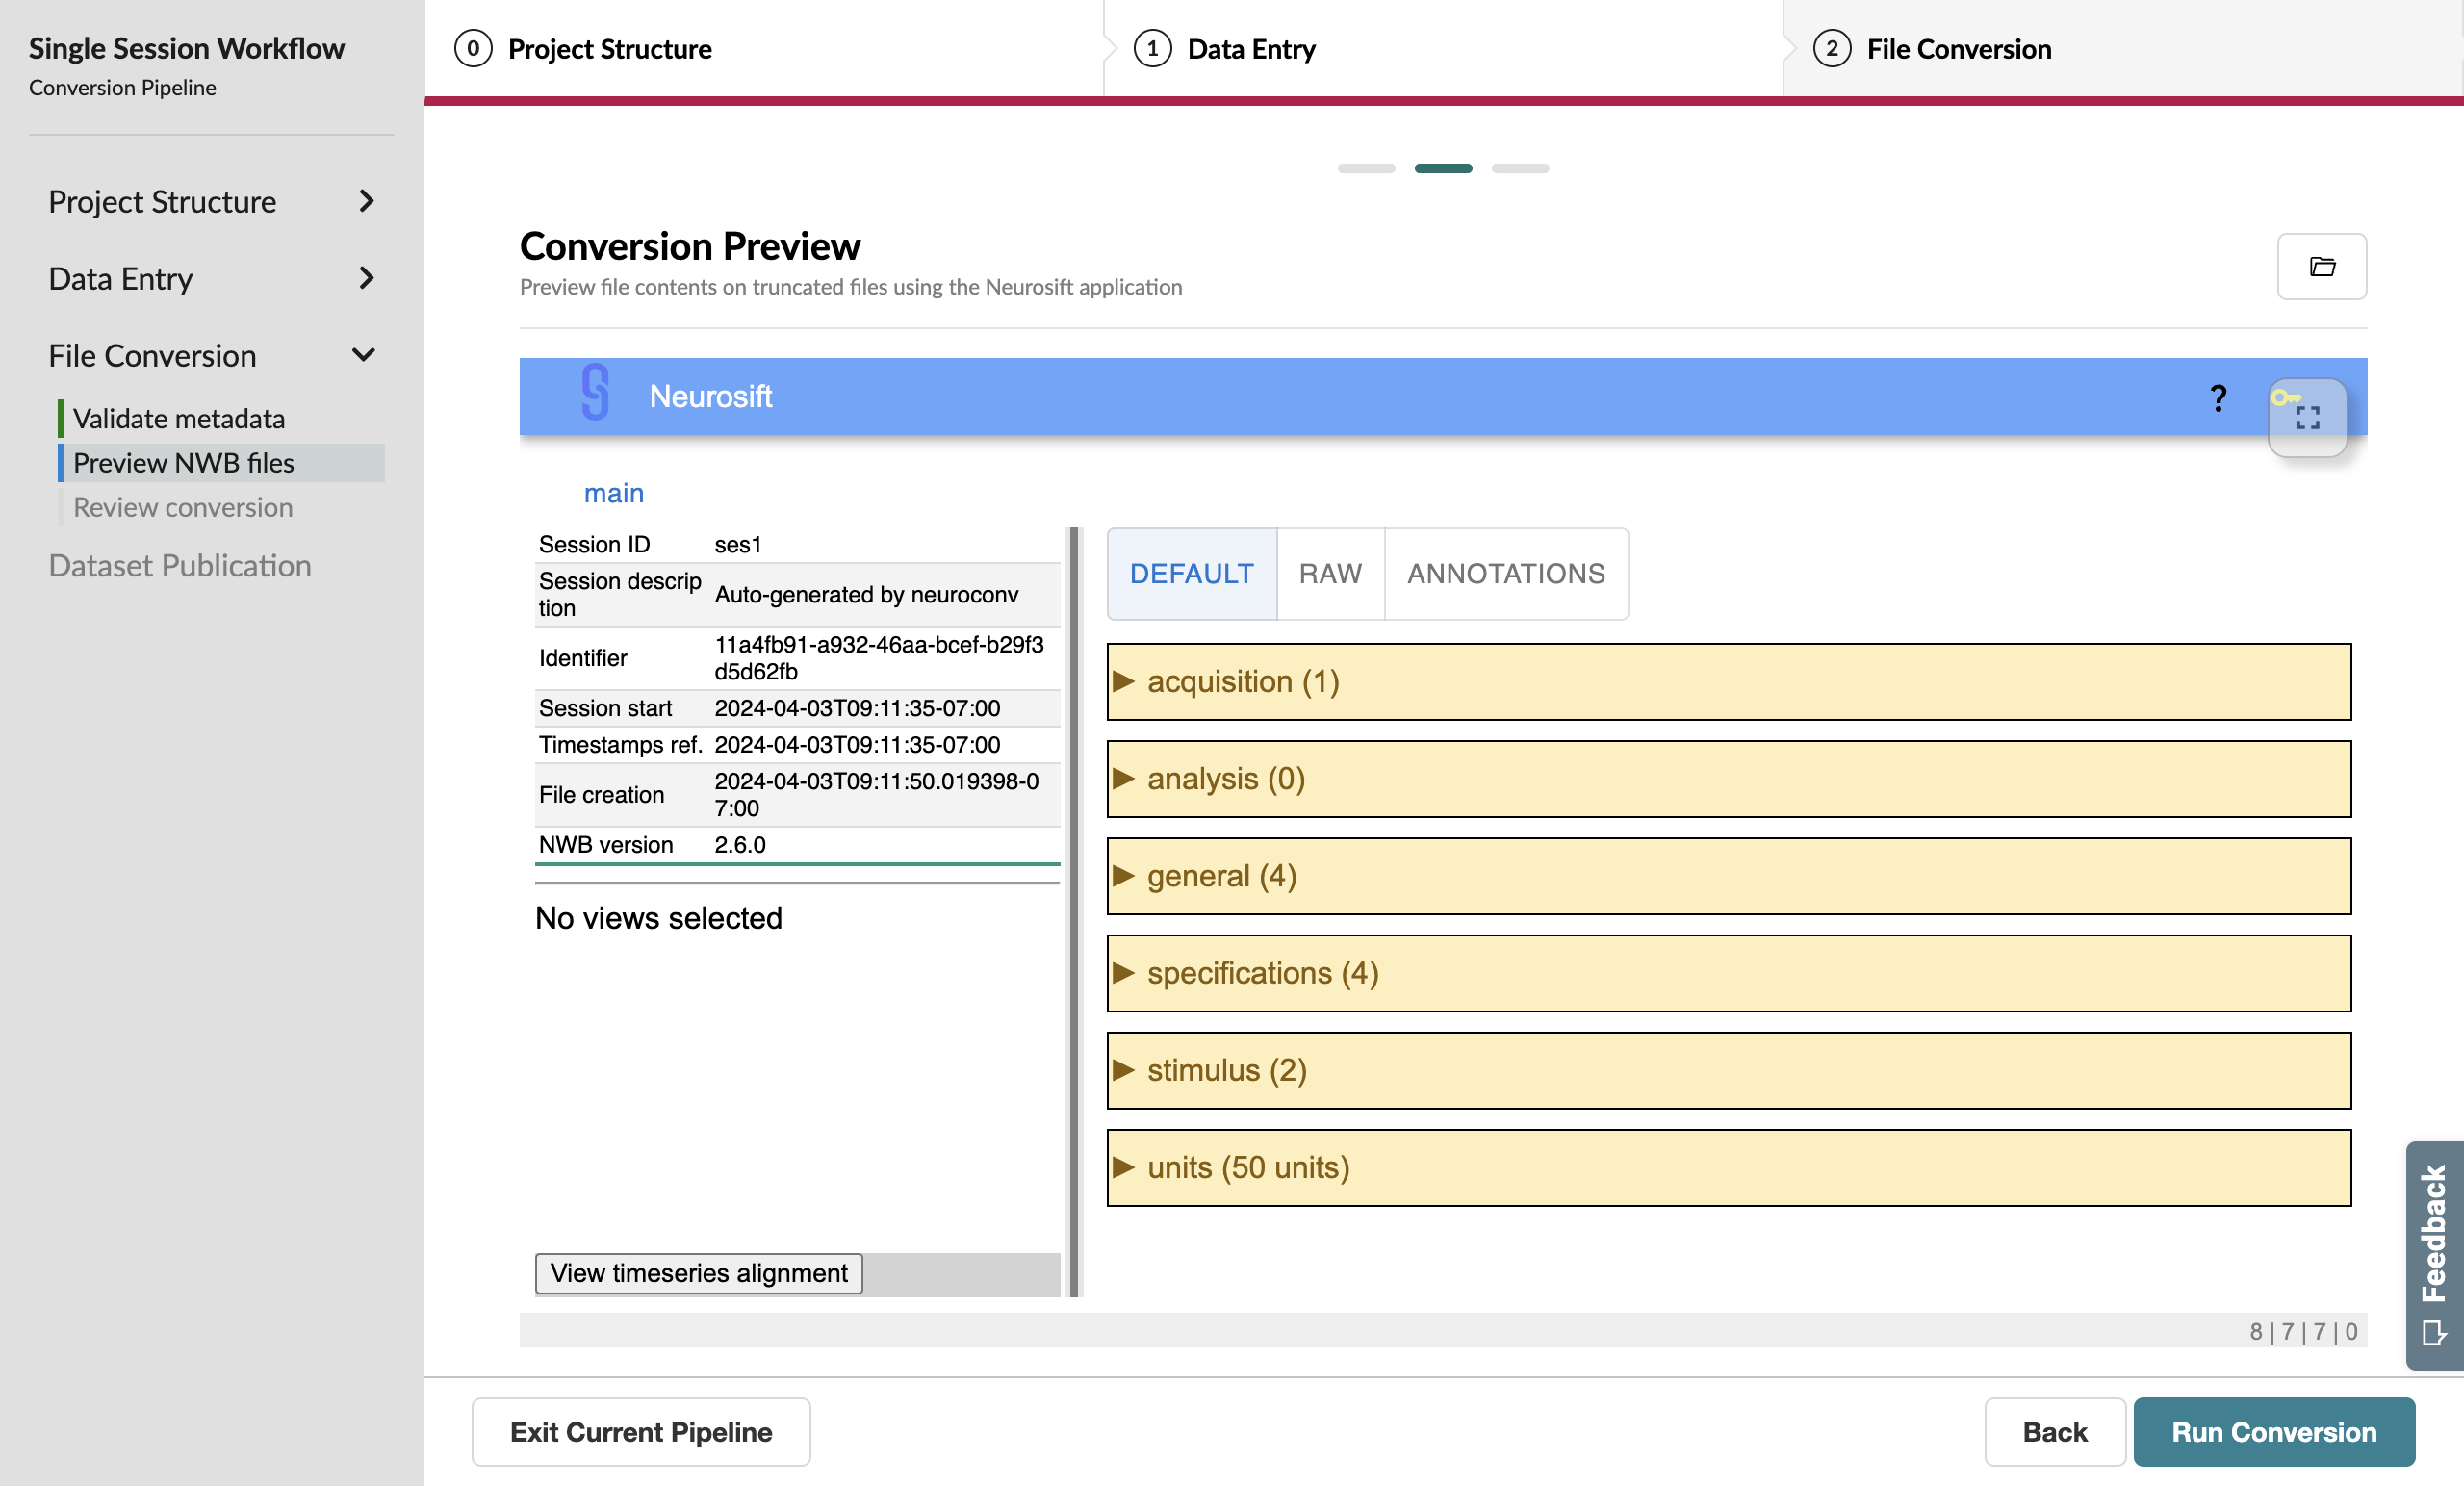Click the Neurosift question mark help icon
The height and width of the screenshot is (1486, 2464).
(2218, 398)
